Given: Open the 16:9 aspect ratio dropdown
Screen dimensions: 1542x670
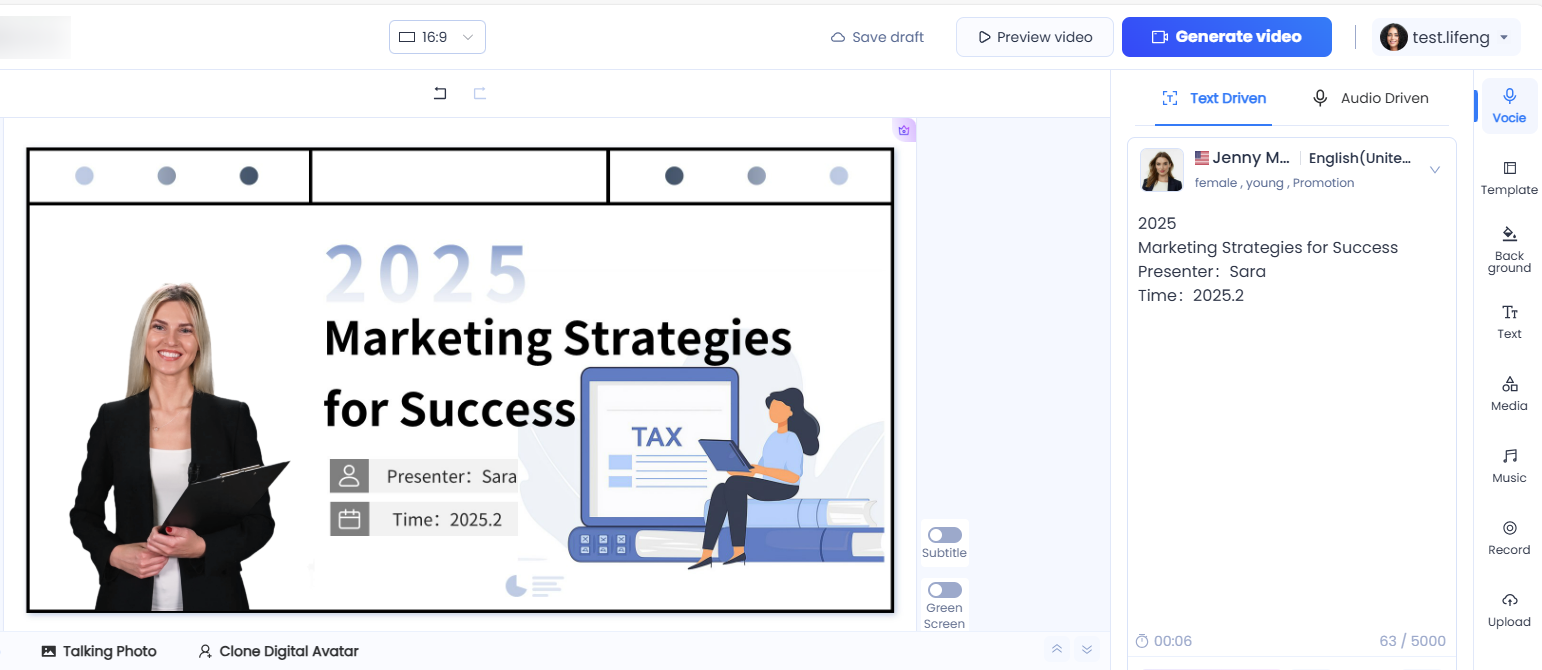Looking at the screenshot, I should point(437,37).
